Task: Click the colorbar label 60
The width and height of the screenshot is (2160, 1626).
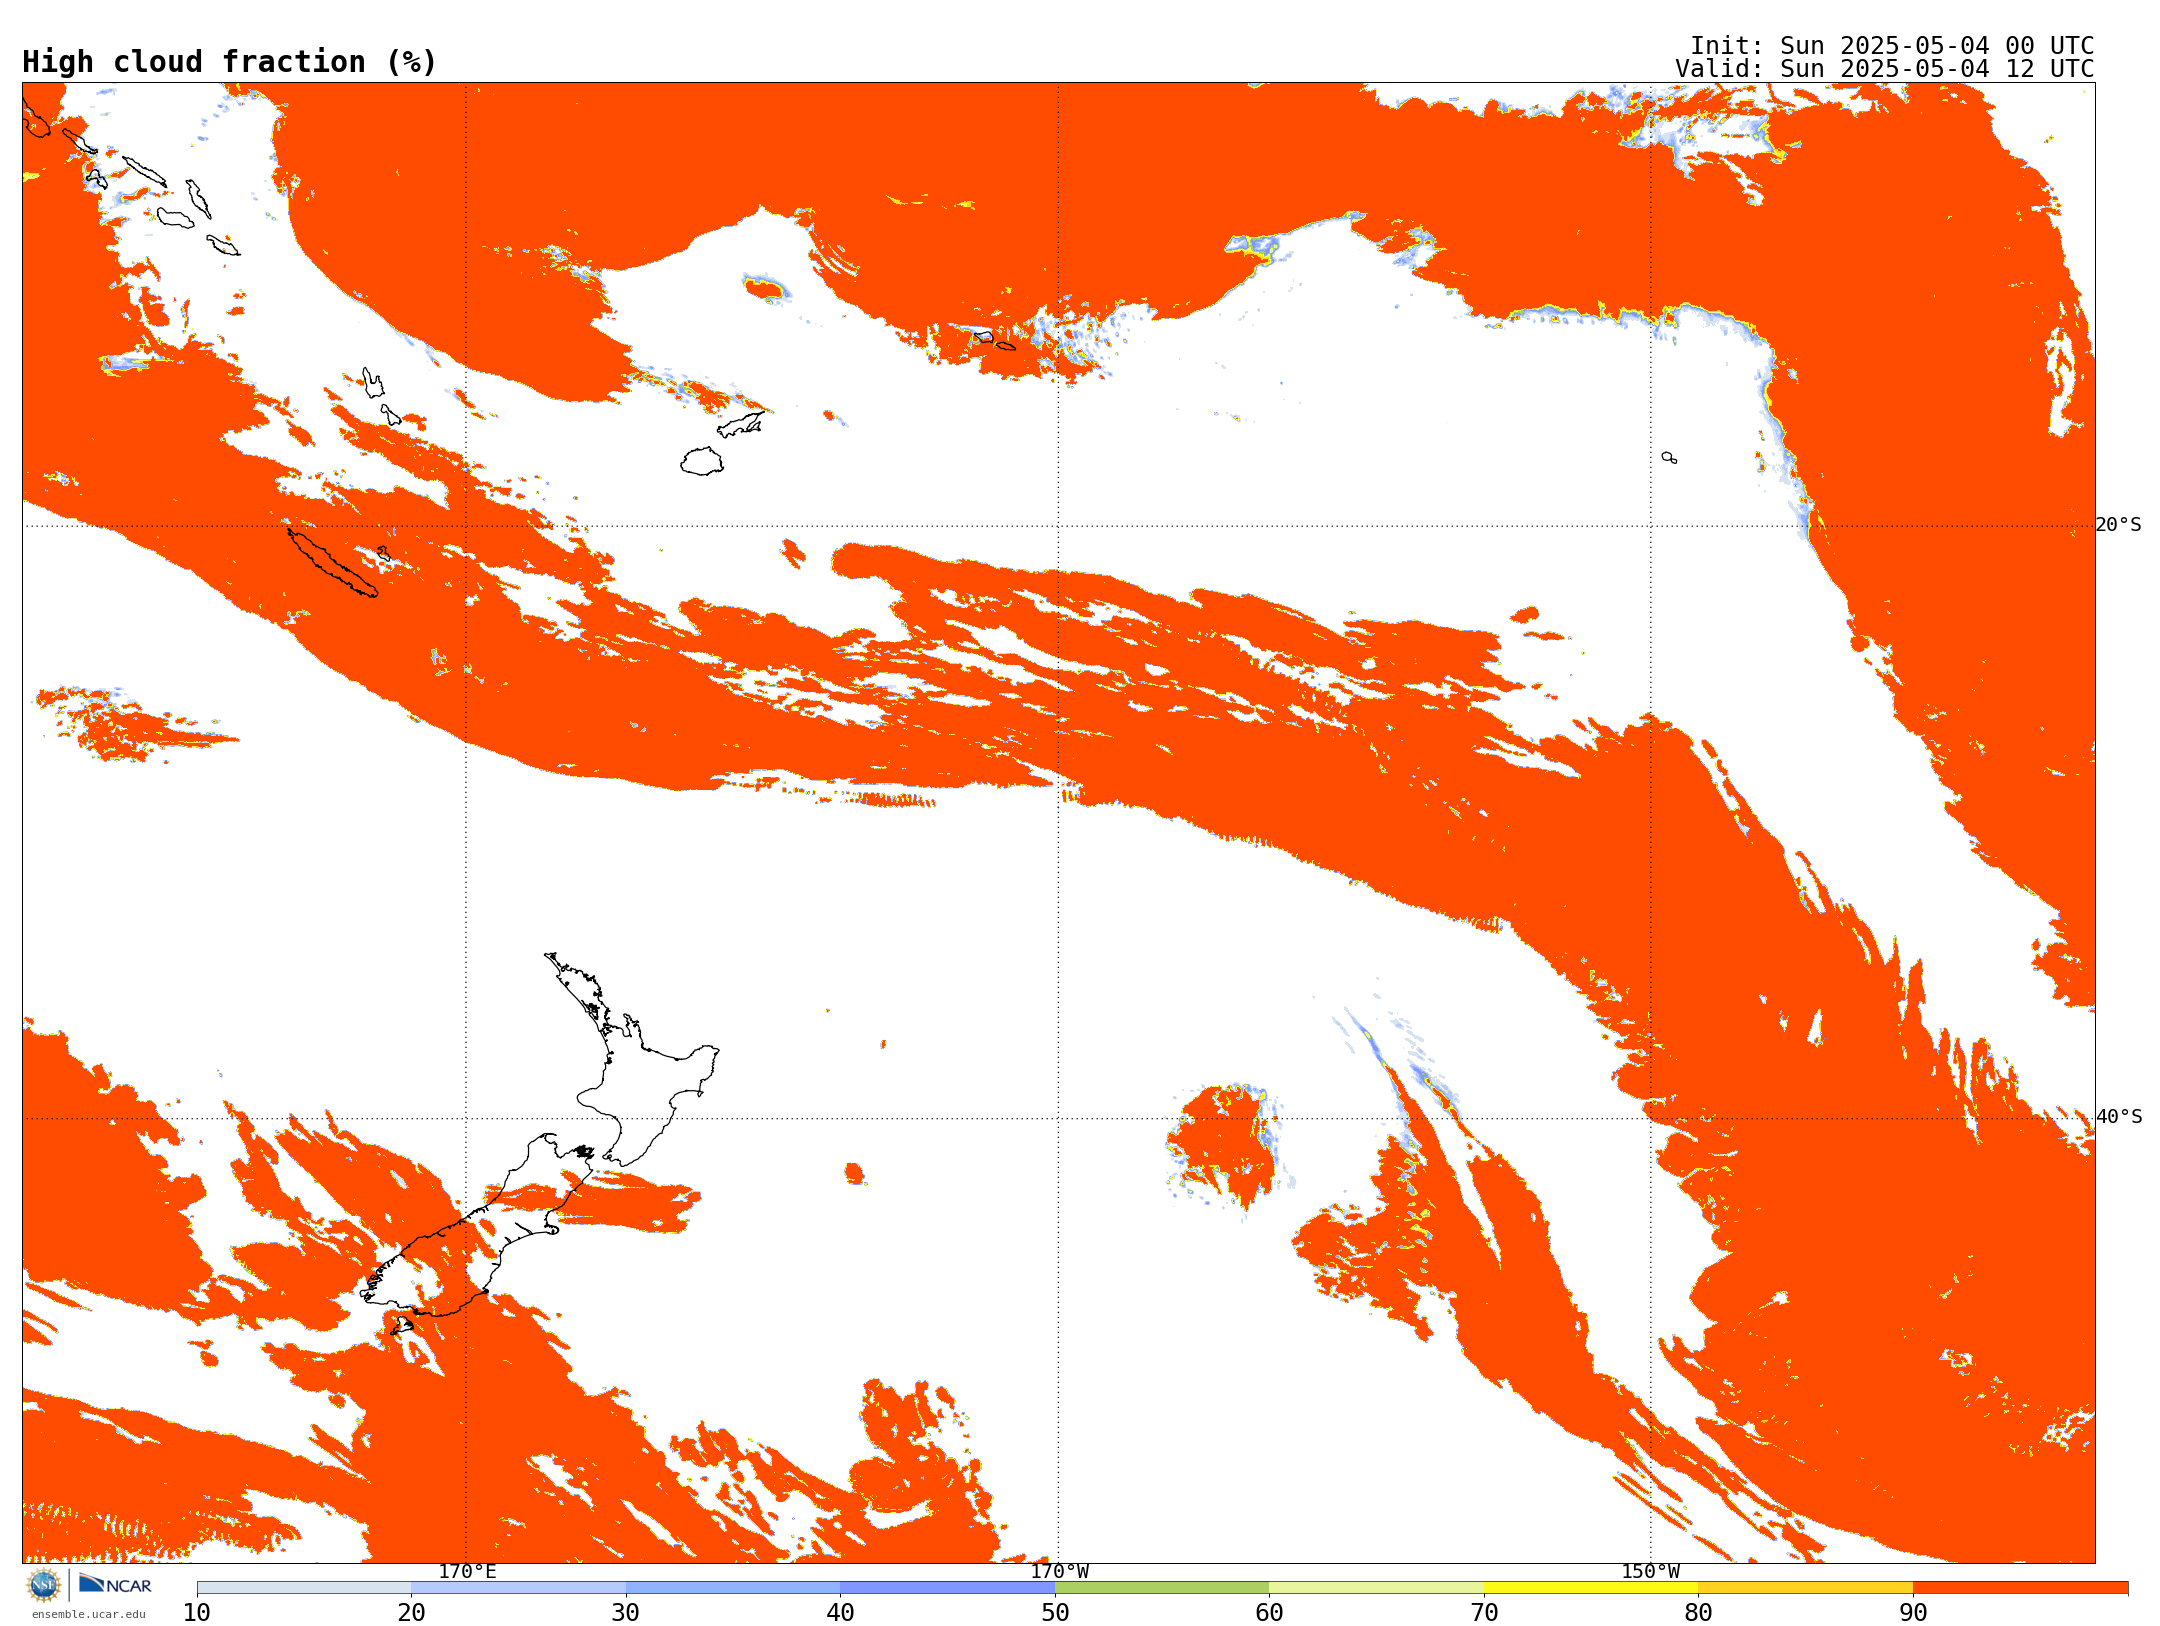Action: point(1270,1613)
